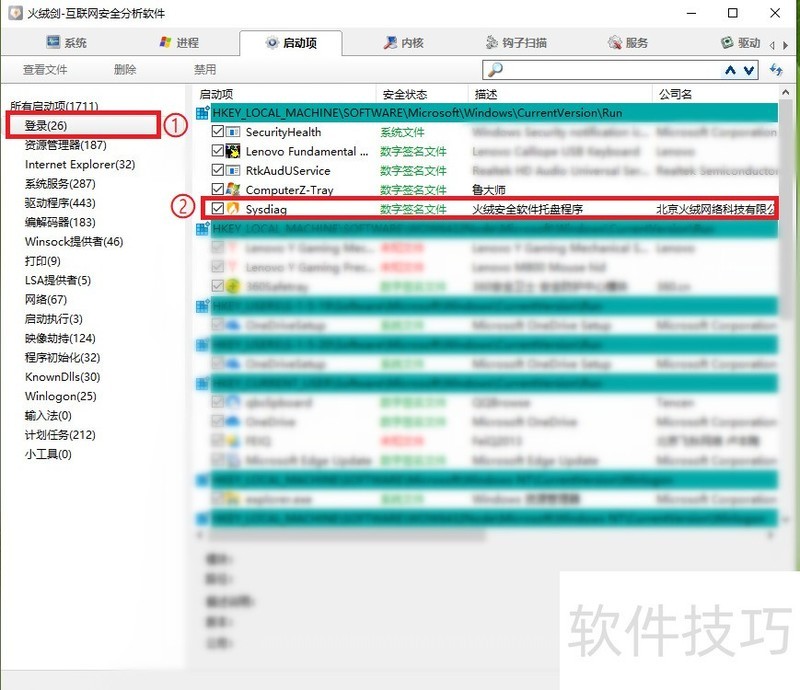The image size is (800, 690).
Task: Click the 启动项 tab gear icon
Action: point(272,42)
